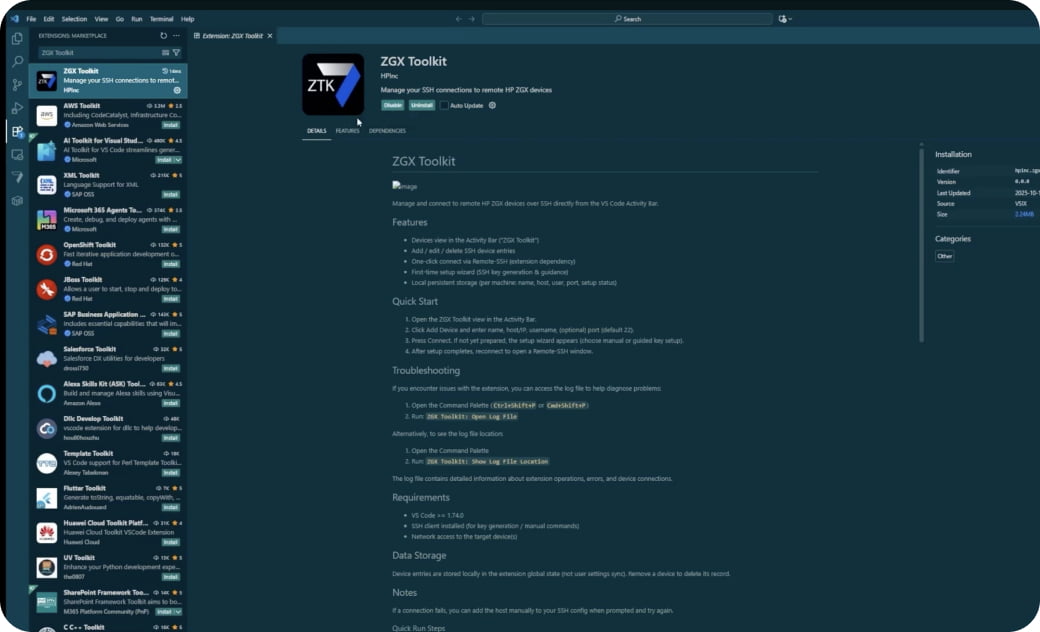Select the Extension: ZGX Toolkit editor tab
The width and height of the screenshot is (1040, 632).
(233, 36)
